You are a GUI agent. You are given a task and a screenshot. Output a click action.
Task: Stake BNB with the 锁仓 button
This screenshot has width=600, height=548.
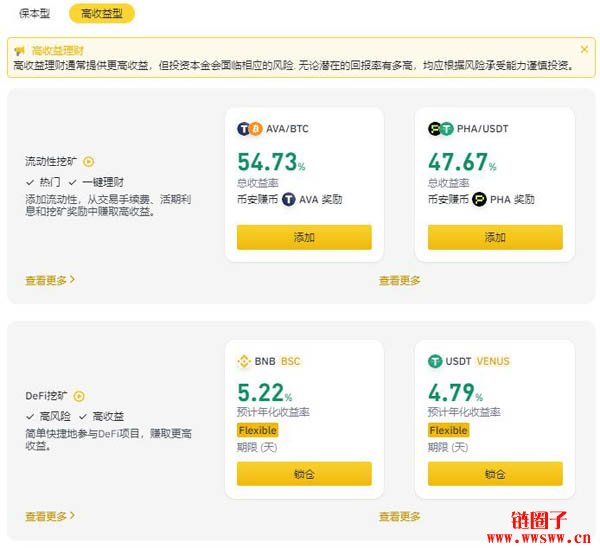coord(304,474)
